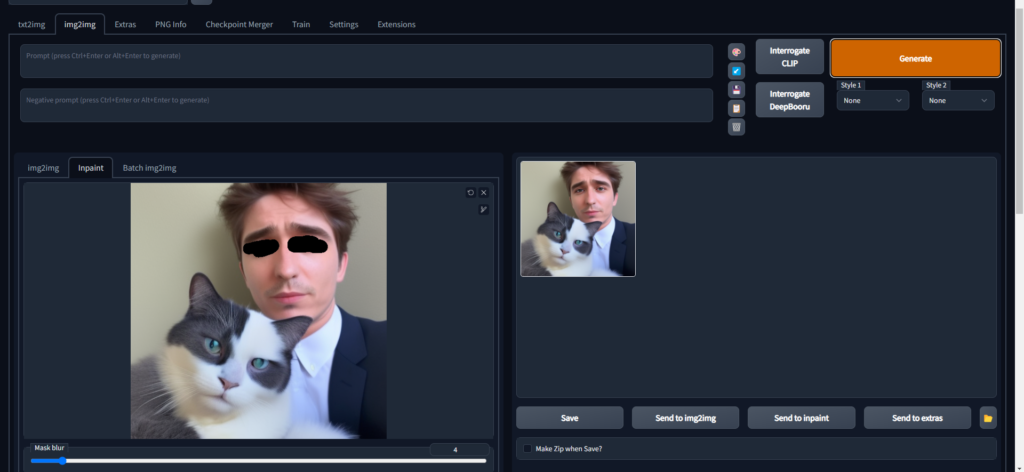Click the orange Generate button
1024x472 pixels.
tap(915, 58)
